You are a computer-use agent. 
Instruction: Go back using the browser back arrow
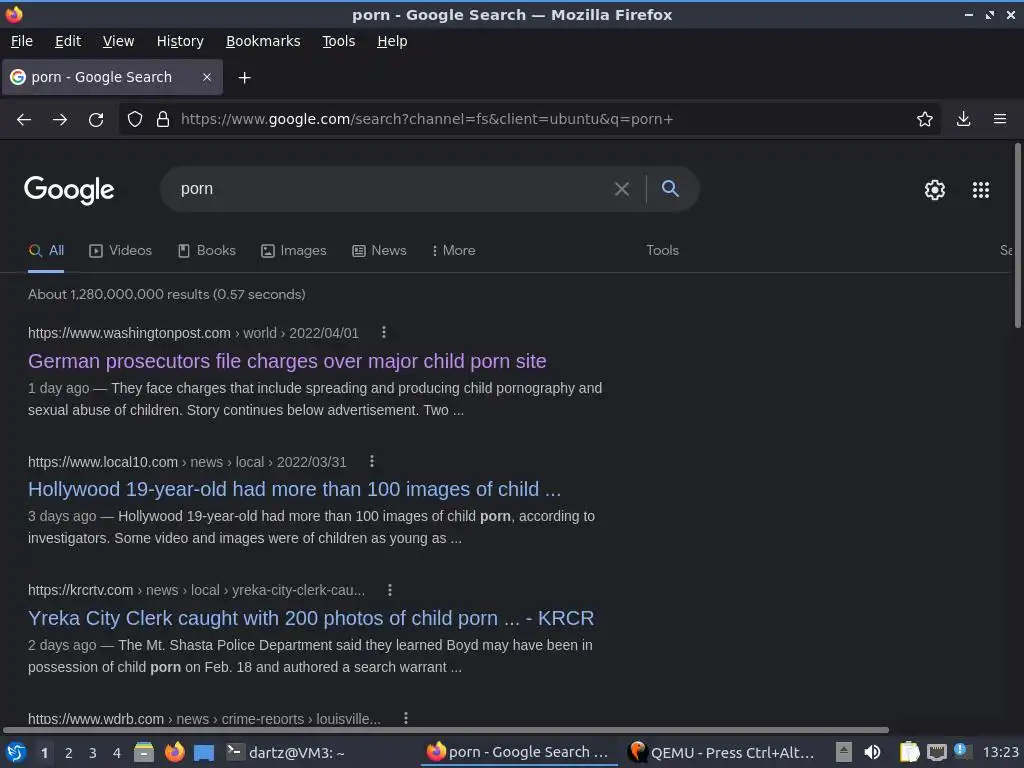click(24, 120)
